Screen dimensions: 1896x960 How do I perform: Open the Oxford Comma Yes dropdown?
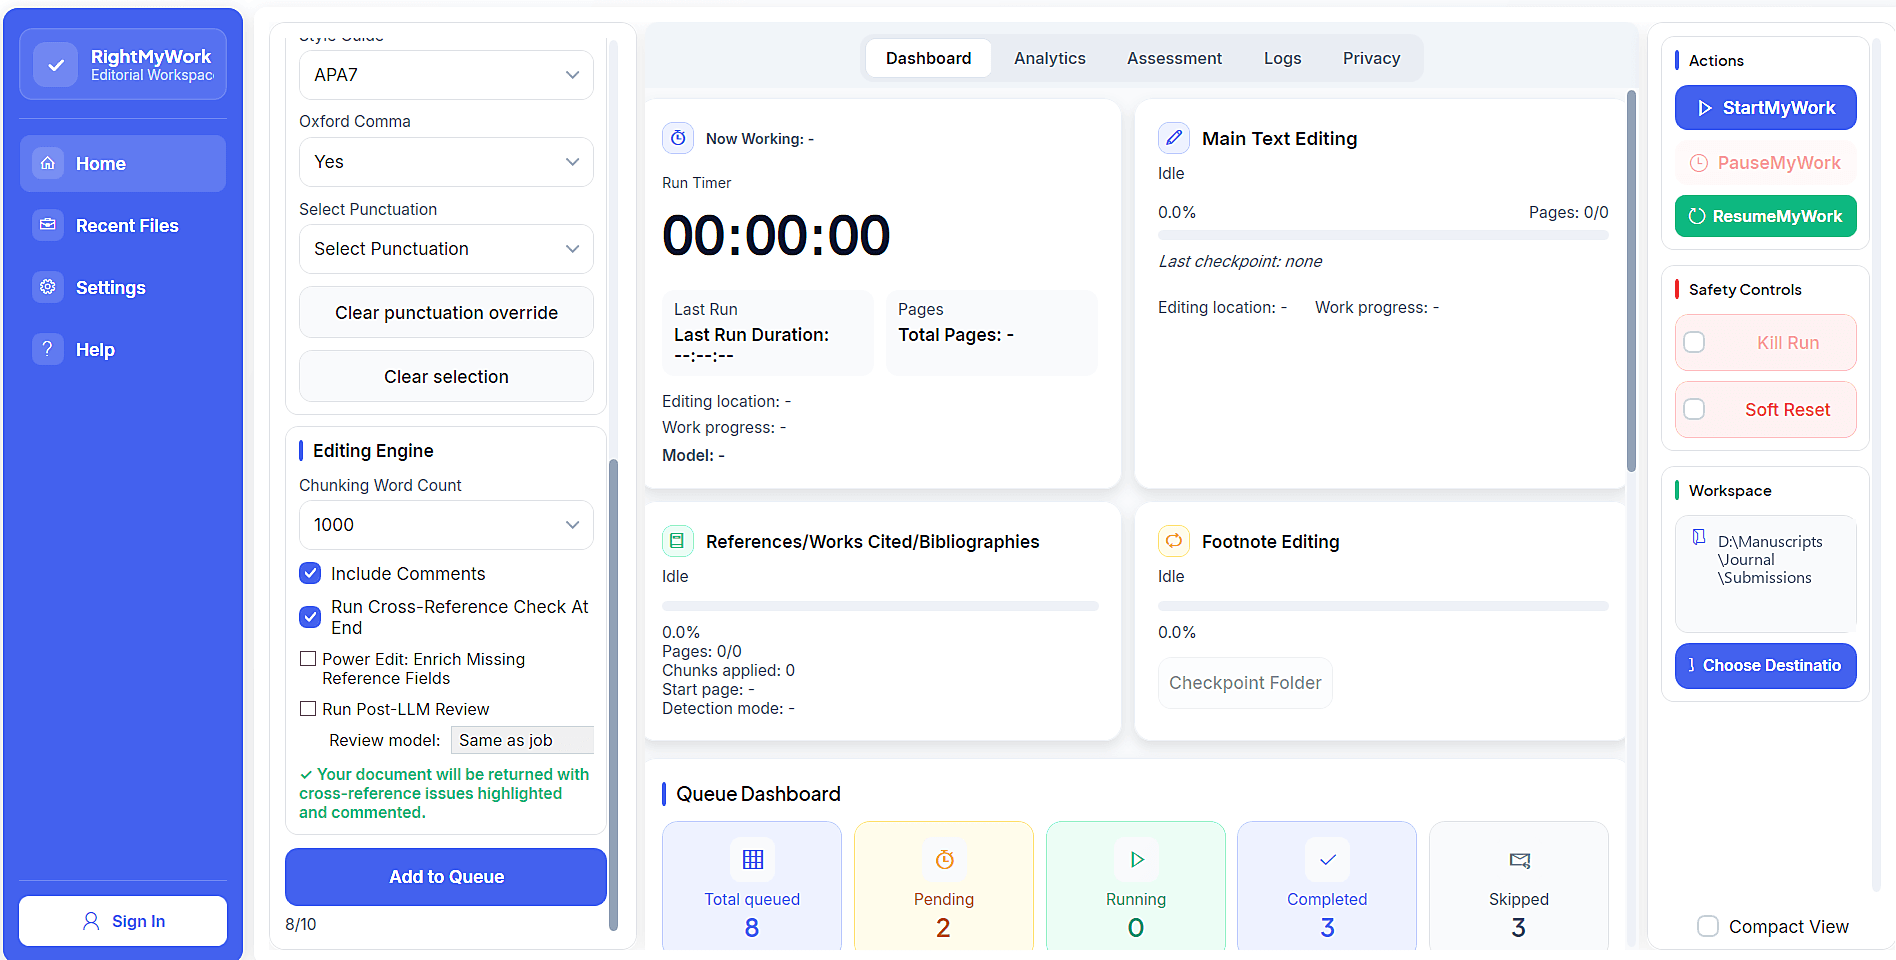pyautogui.click(x=446, y=162)
